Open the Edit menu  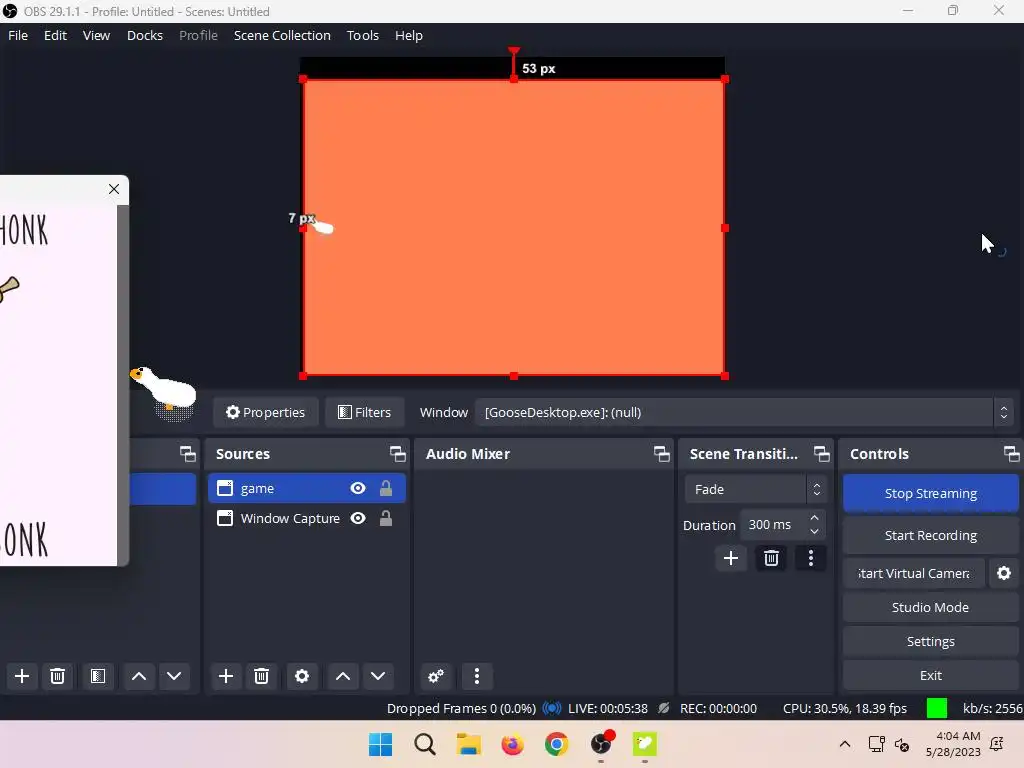pos(55,35)
